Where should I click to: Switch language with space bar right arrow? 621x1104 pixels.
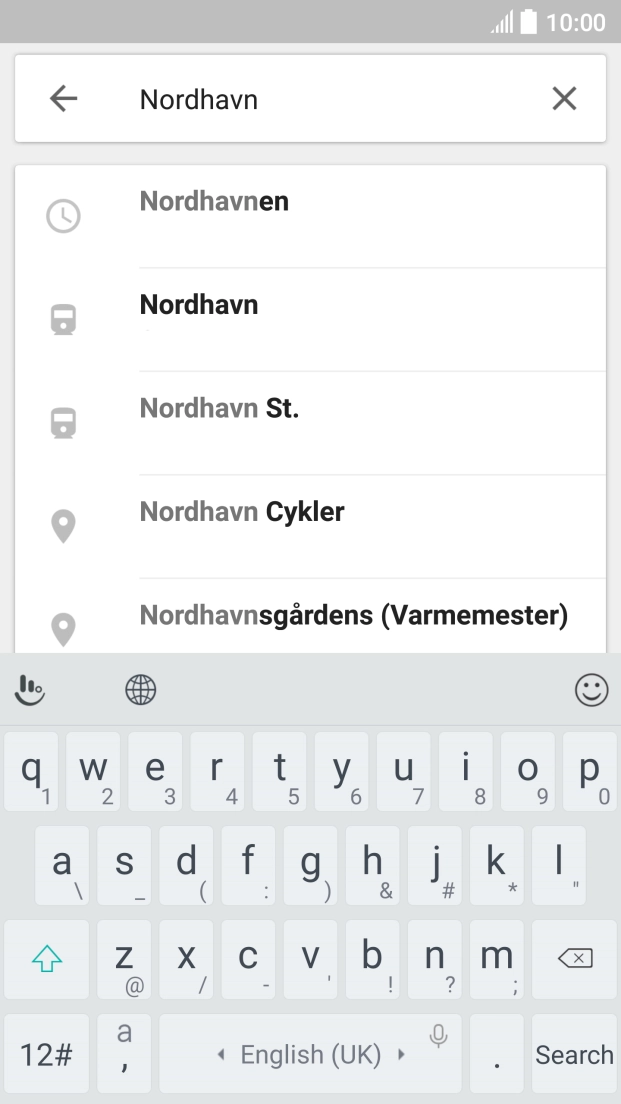coord(400,1055)
